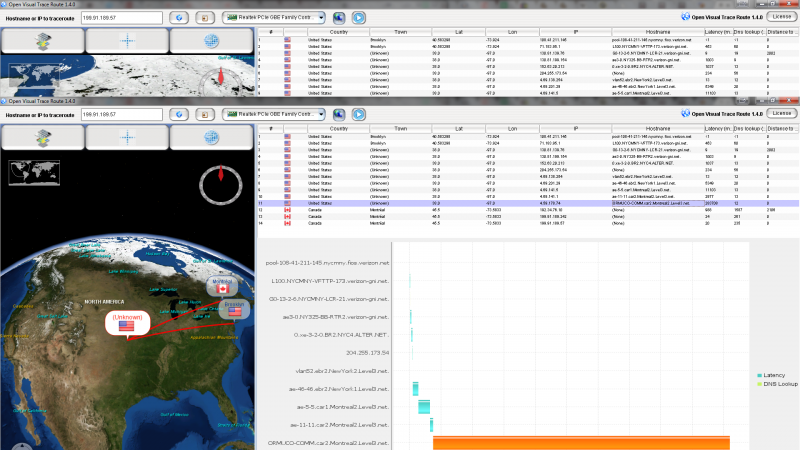The width and height of the screenshot is (800, 450).
Task: Click the orange document icon button in front window
Action: [205, 114]
